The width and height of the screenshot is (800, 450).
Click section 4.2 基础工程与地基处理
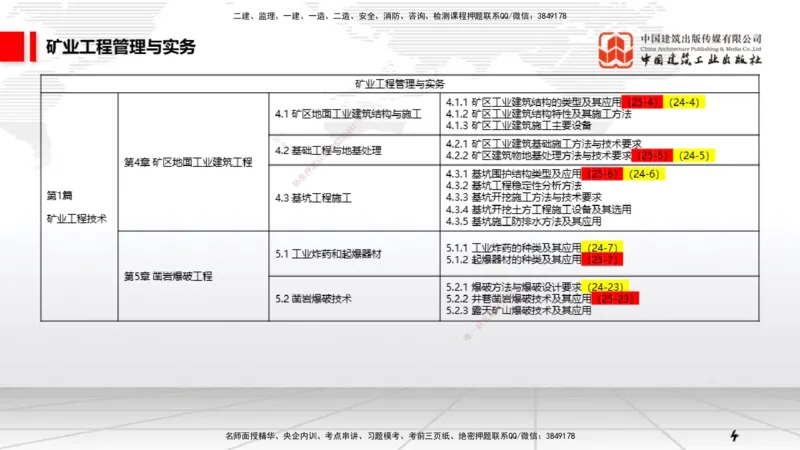(328, 151)
